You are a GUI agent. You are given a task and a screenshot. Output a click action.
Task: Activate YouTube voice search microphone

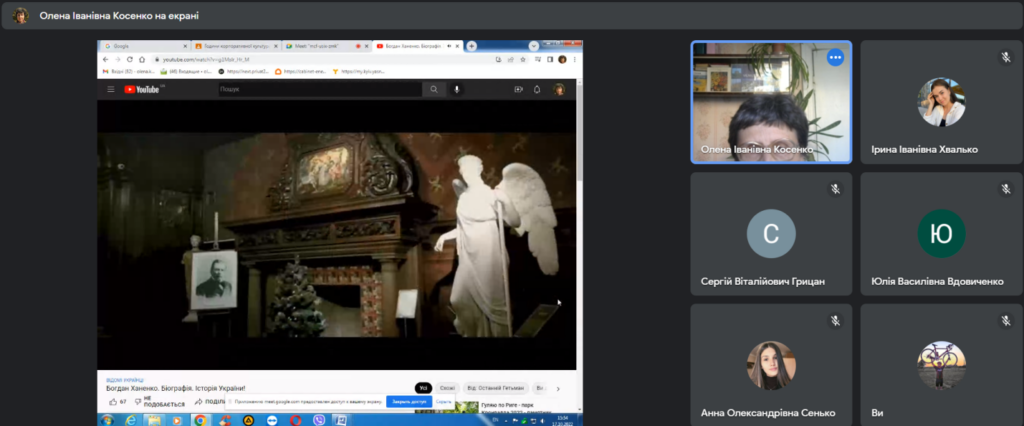(457, 89)
